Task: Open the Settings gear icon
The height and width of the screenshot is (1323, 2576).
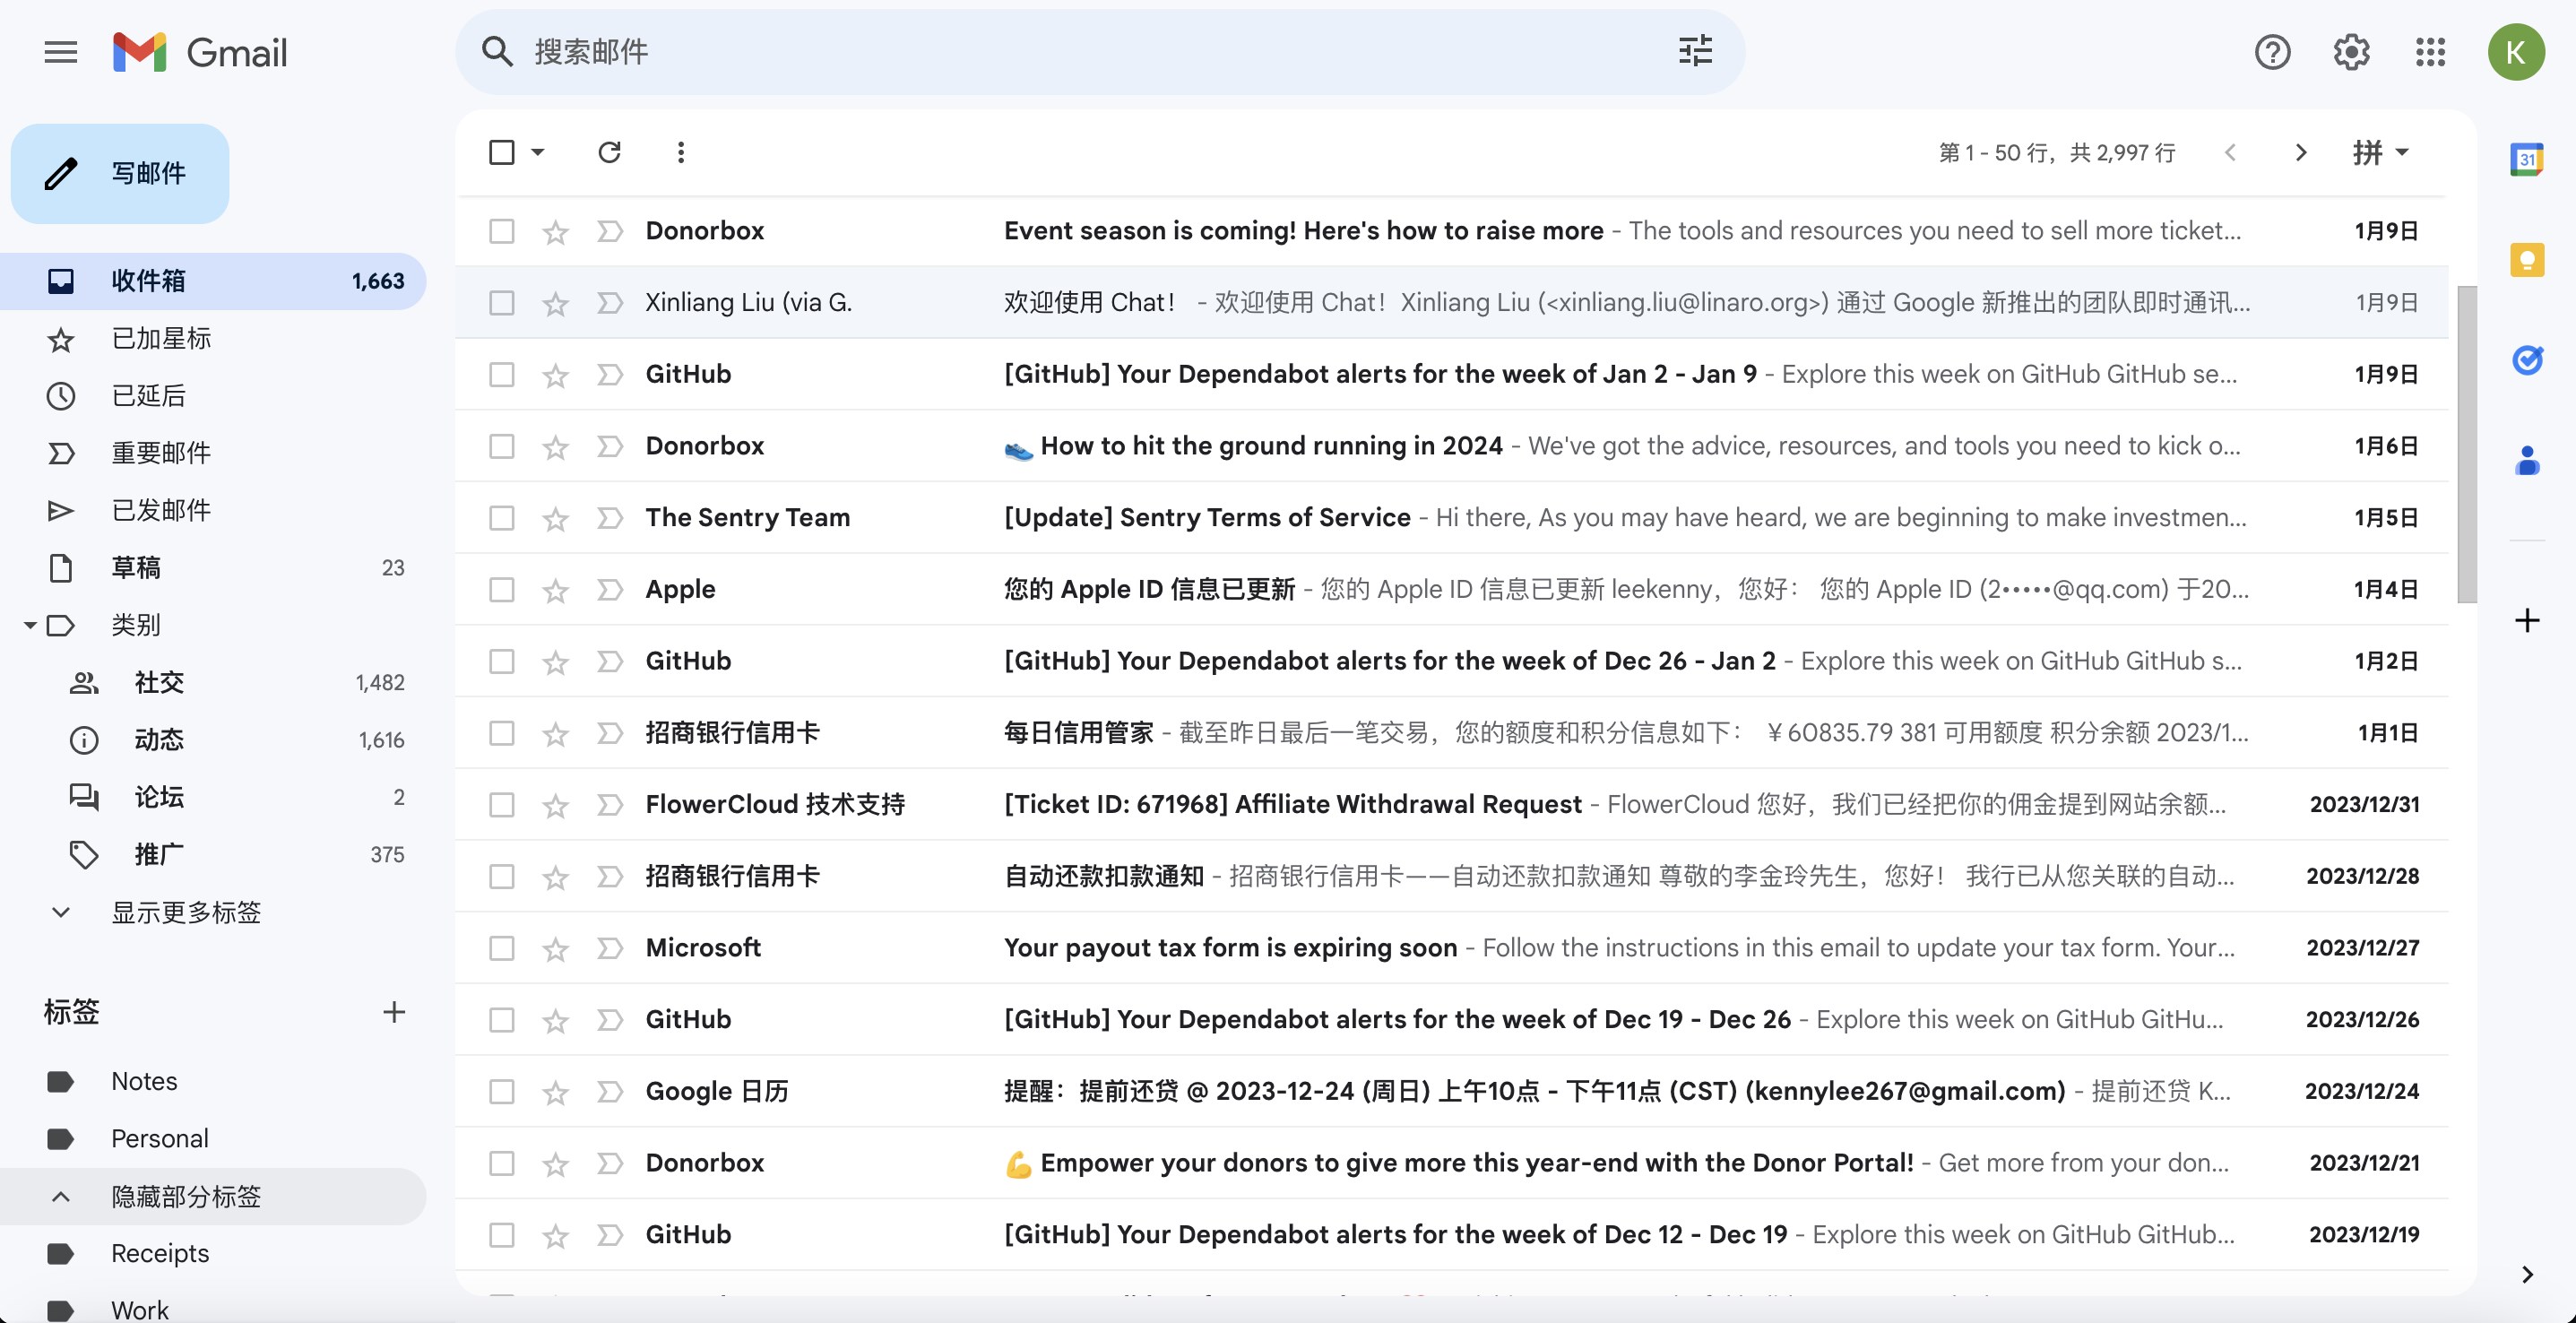Action: click(x=2351, y=52)
